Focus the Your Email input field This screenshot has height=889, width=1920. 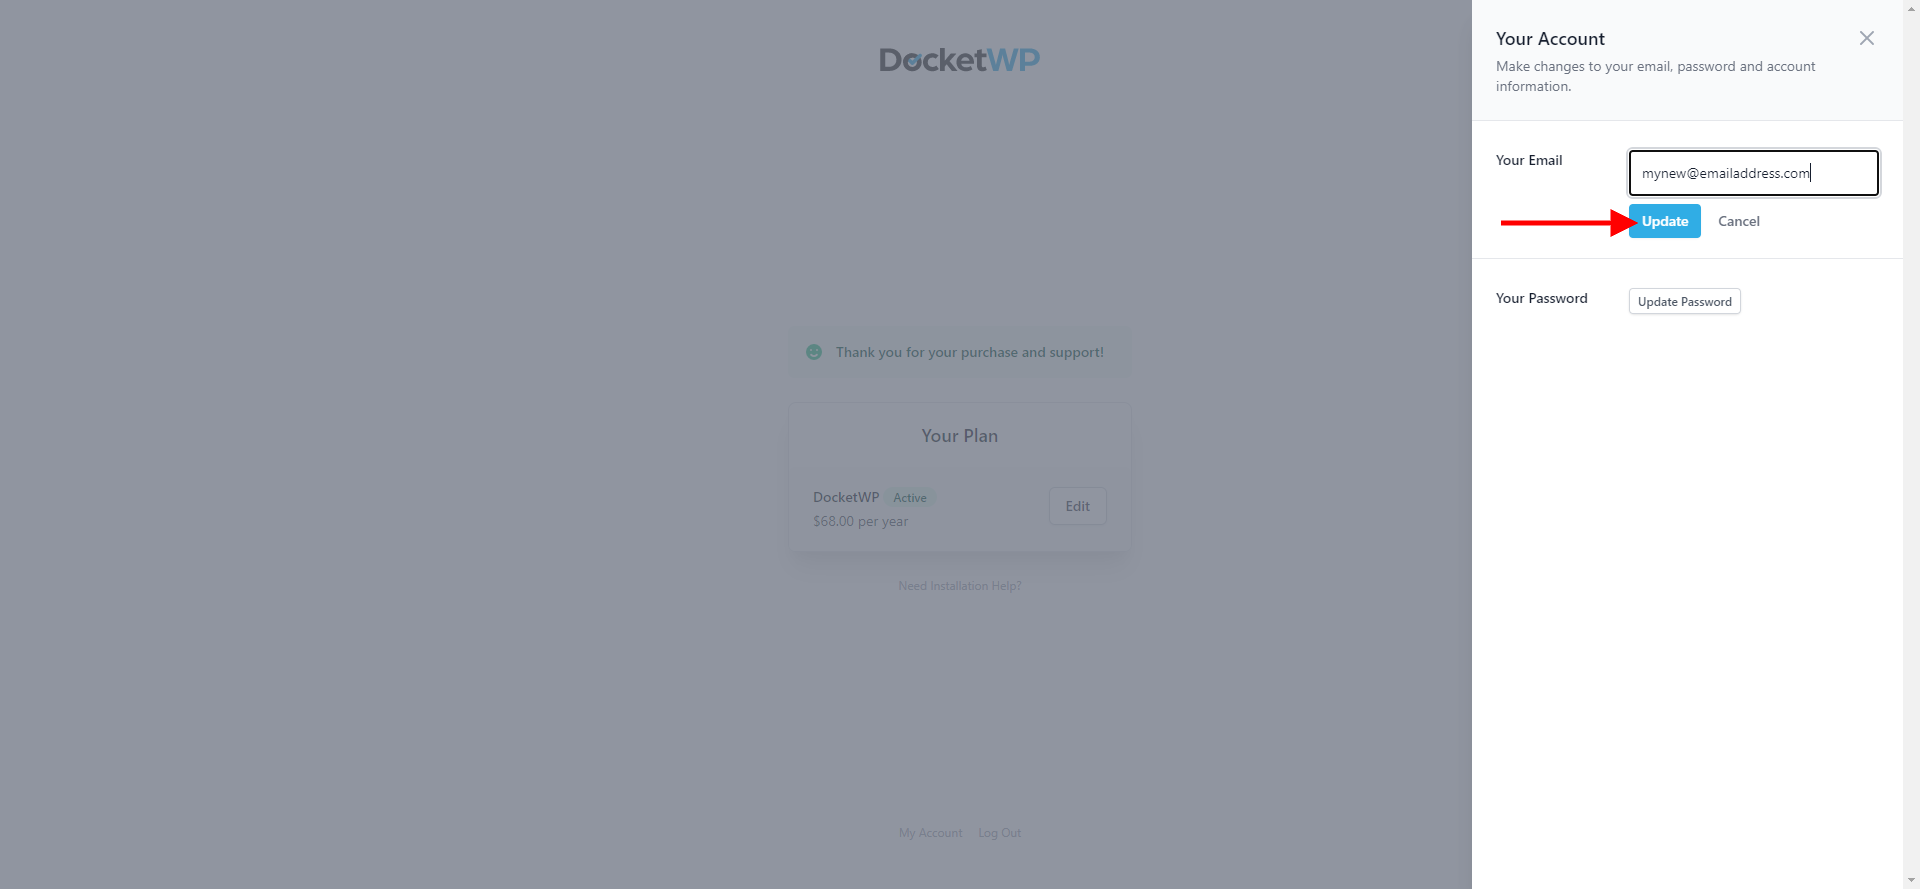click(1753, 173)
